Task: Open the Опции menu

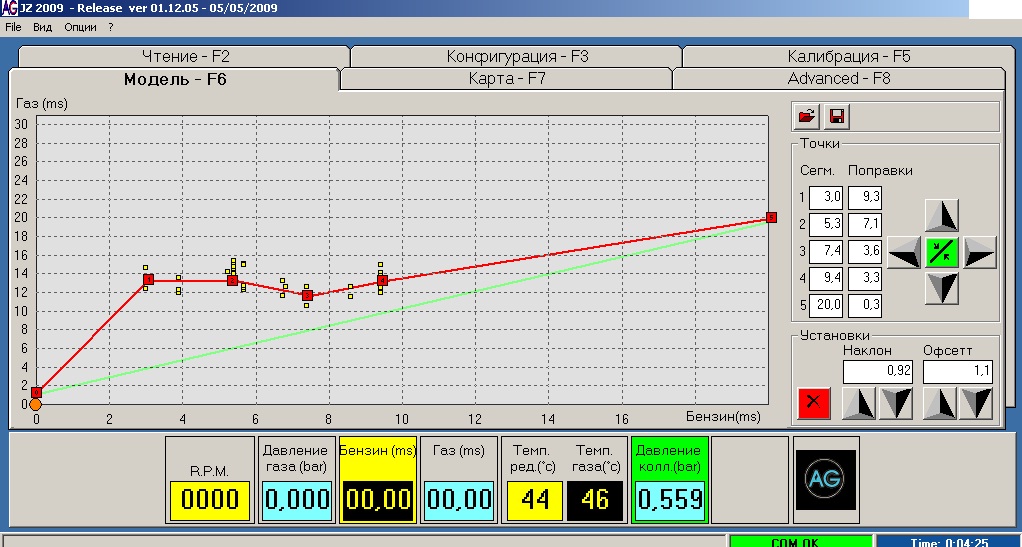Action: pyautogui.click(x=80, y=27)
